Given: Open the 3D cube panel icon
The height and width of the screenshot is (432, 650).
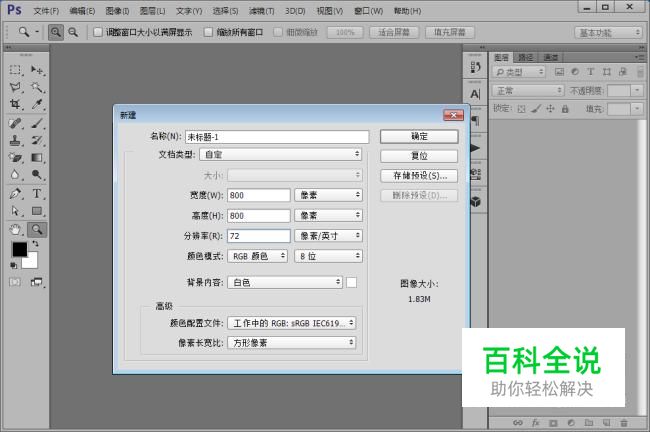Looking at the screenshot, I should tap(475, 202).
